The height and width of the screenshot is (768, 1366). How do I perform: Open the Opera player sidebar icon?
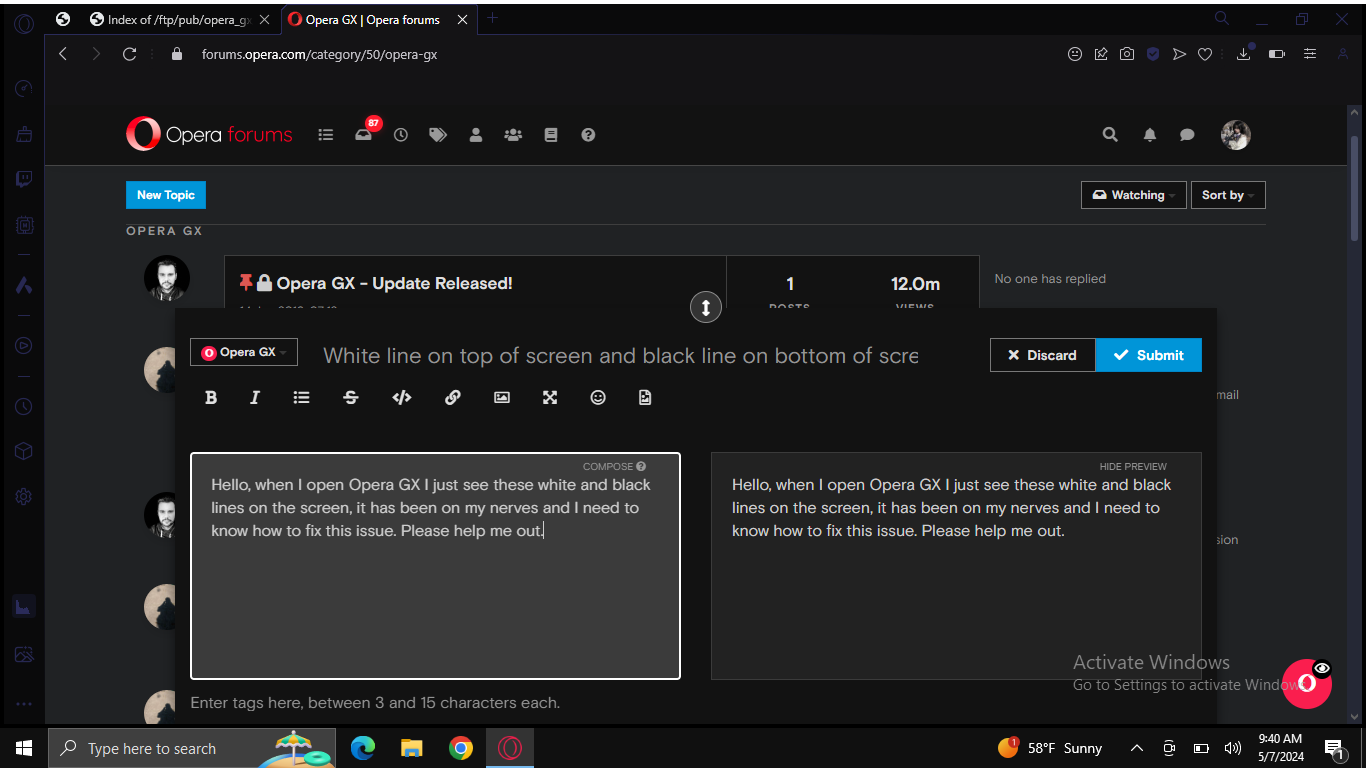24,346
